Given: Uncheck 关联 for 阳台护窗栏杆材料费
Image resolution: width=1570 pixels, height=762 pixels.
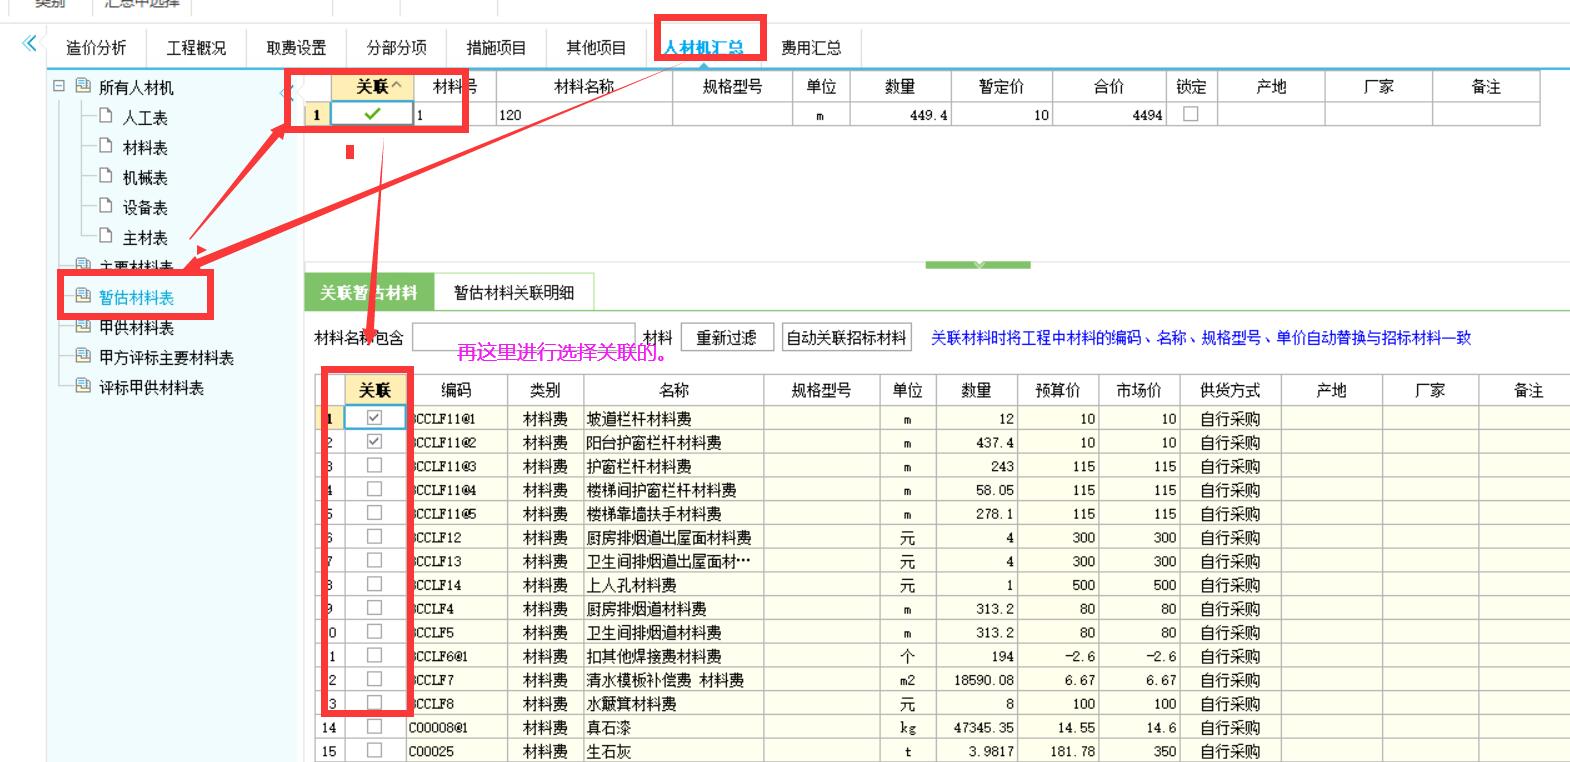Looking at the screenshot, I should click(x=374, y=441).
